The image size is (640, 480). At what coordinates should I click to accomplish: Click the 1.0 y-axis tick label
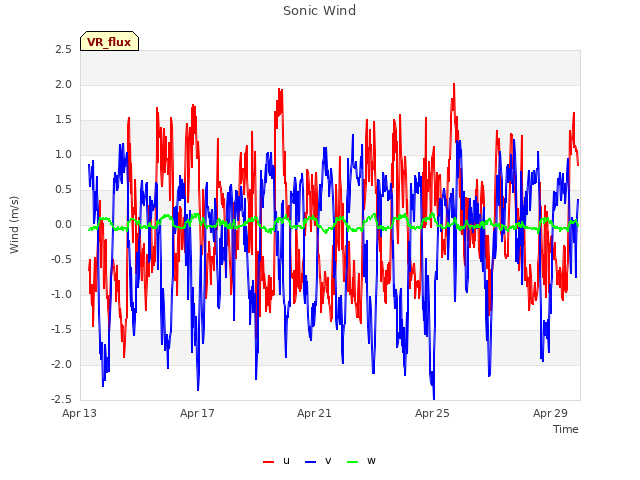click(x=64, y=155)
